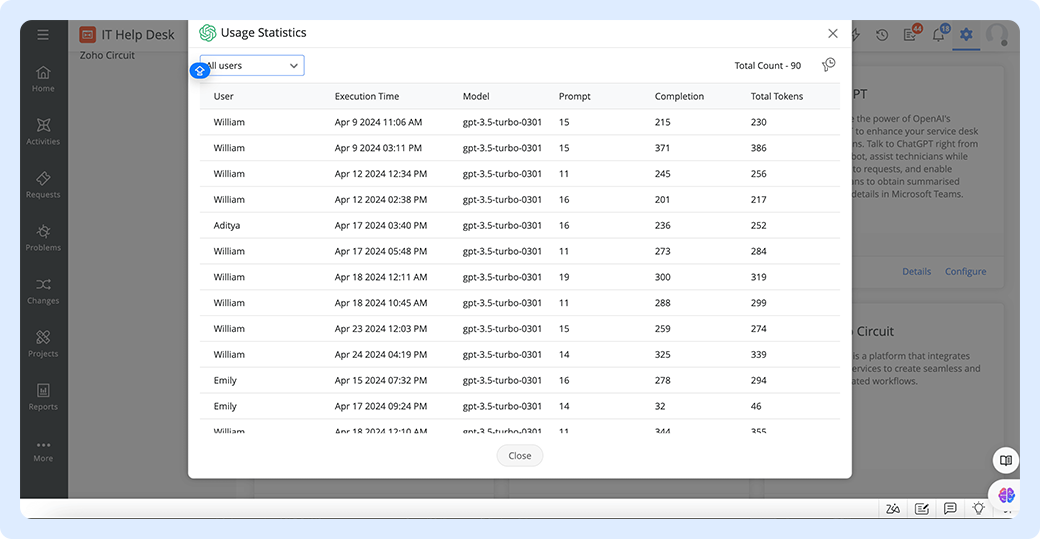Click the admin settings gear icon
Screen dimensions: 1040x539
pos(966,35)
